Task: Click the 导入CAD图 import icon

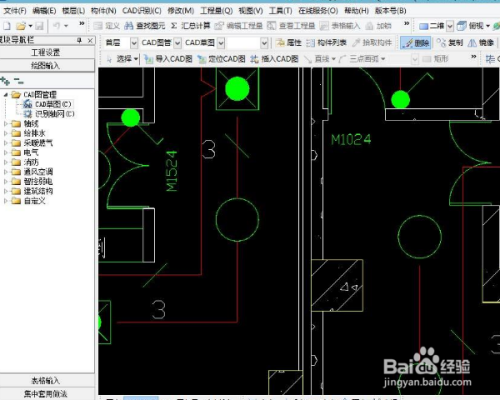Action: [x=168, y=59]
